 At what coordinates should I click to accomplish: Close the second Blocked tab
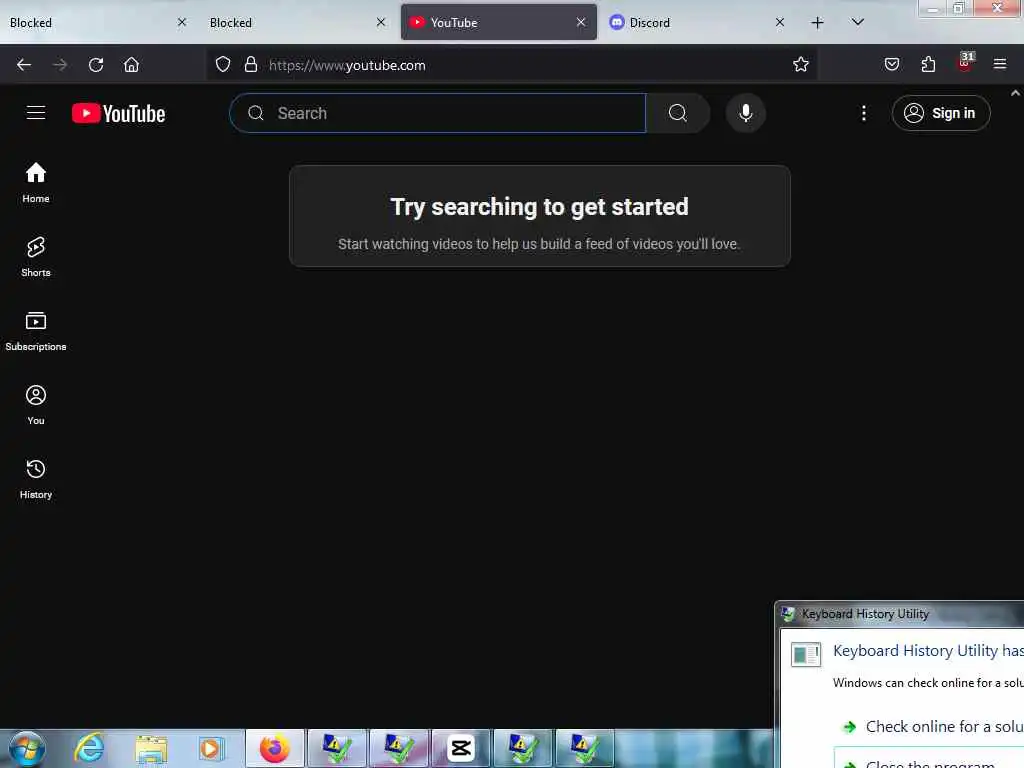click(381, 22)
